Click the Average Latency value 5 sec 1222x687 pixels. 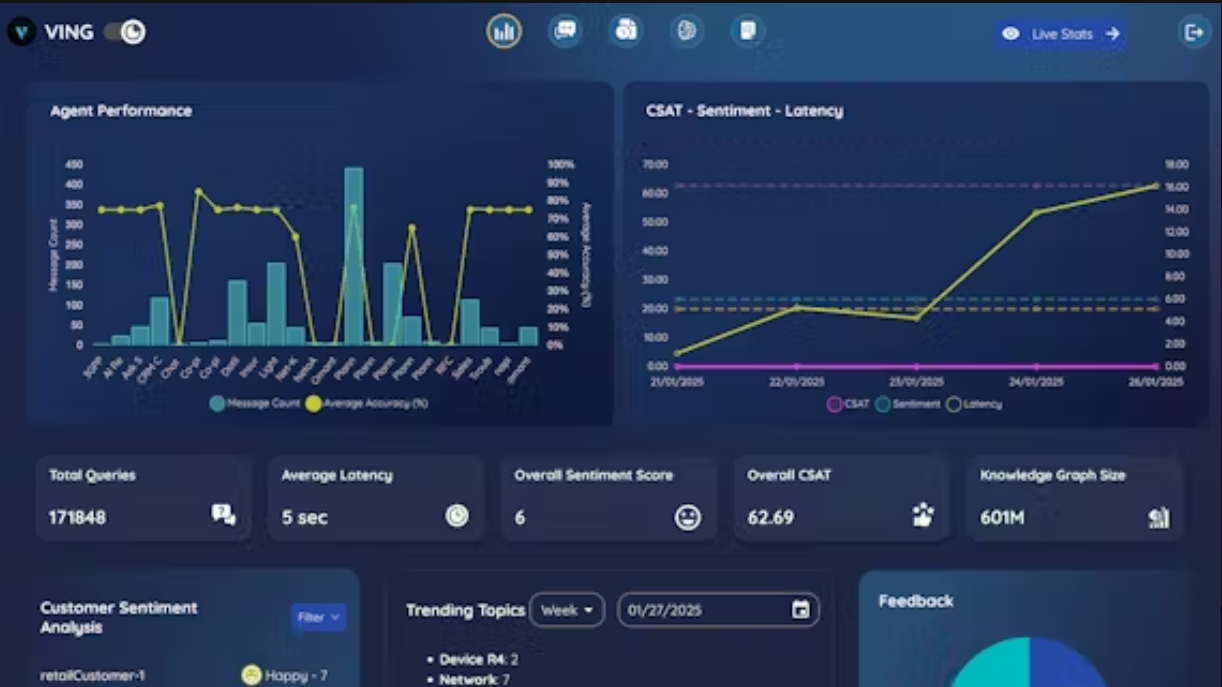[304, 518]
